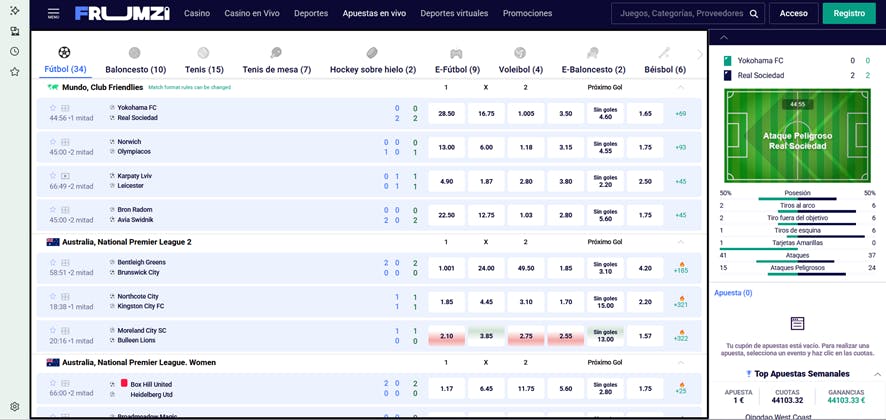
Task: Expand +321 markets for Northcote City match
Action: pyautogui.click(x=680, y=302)
